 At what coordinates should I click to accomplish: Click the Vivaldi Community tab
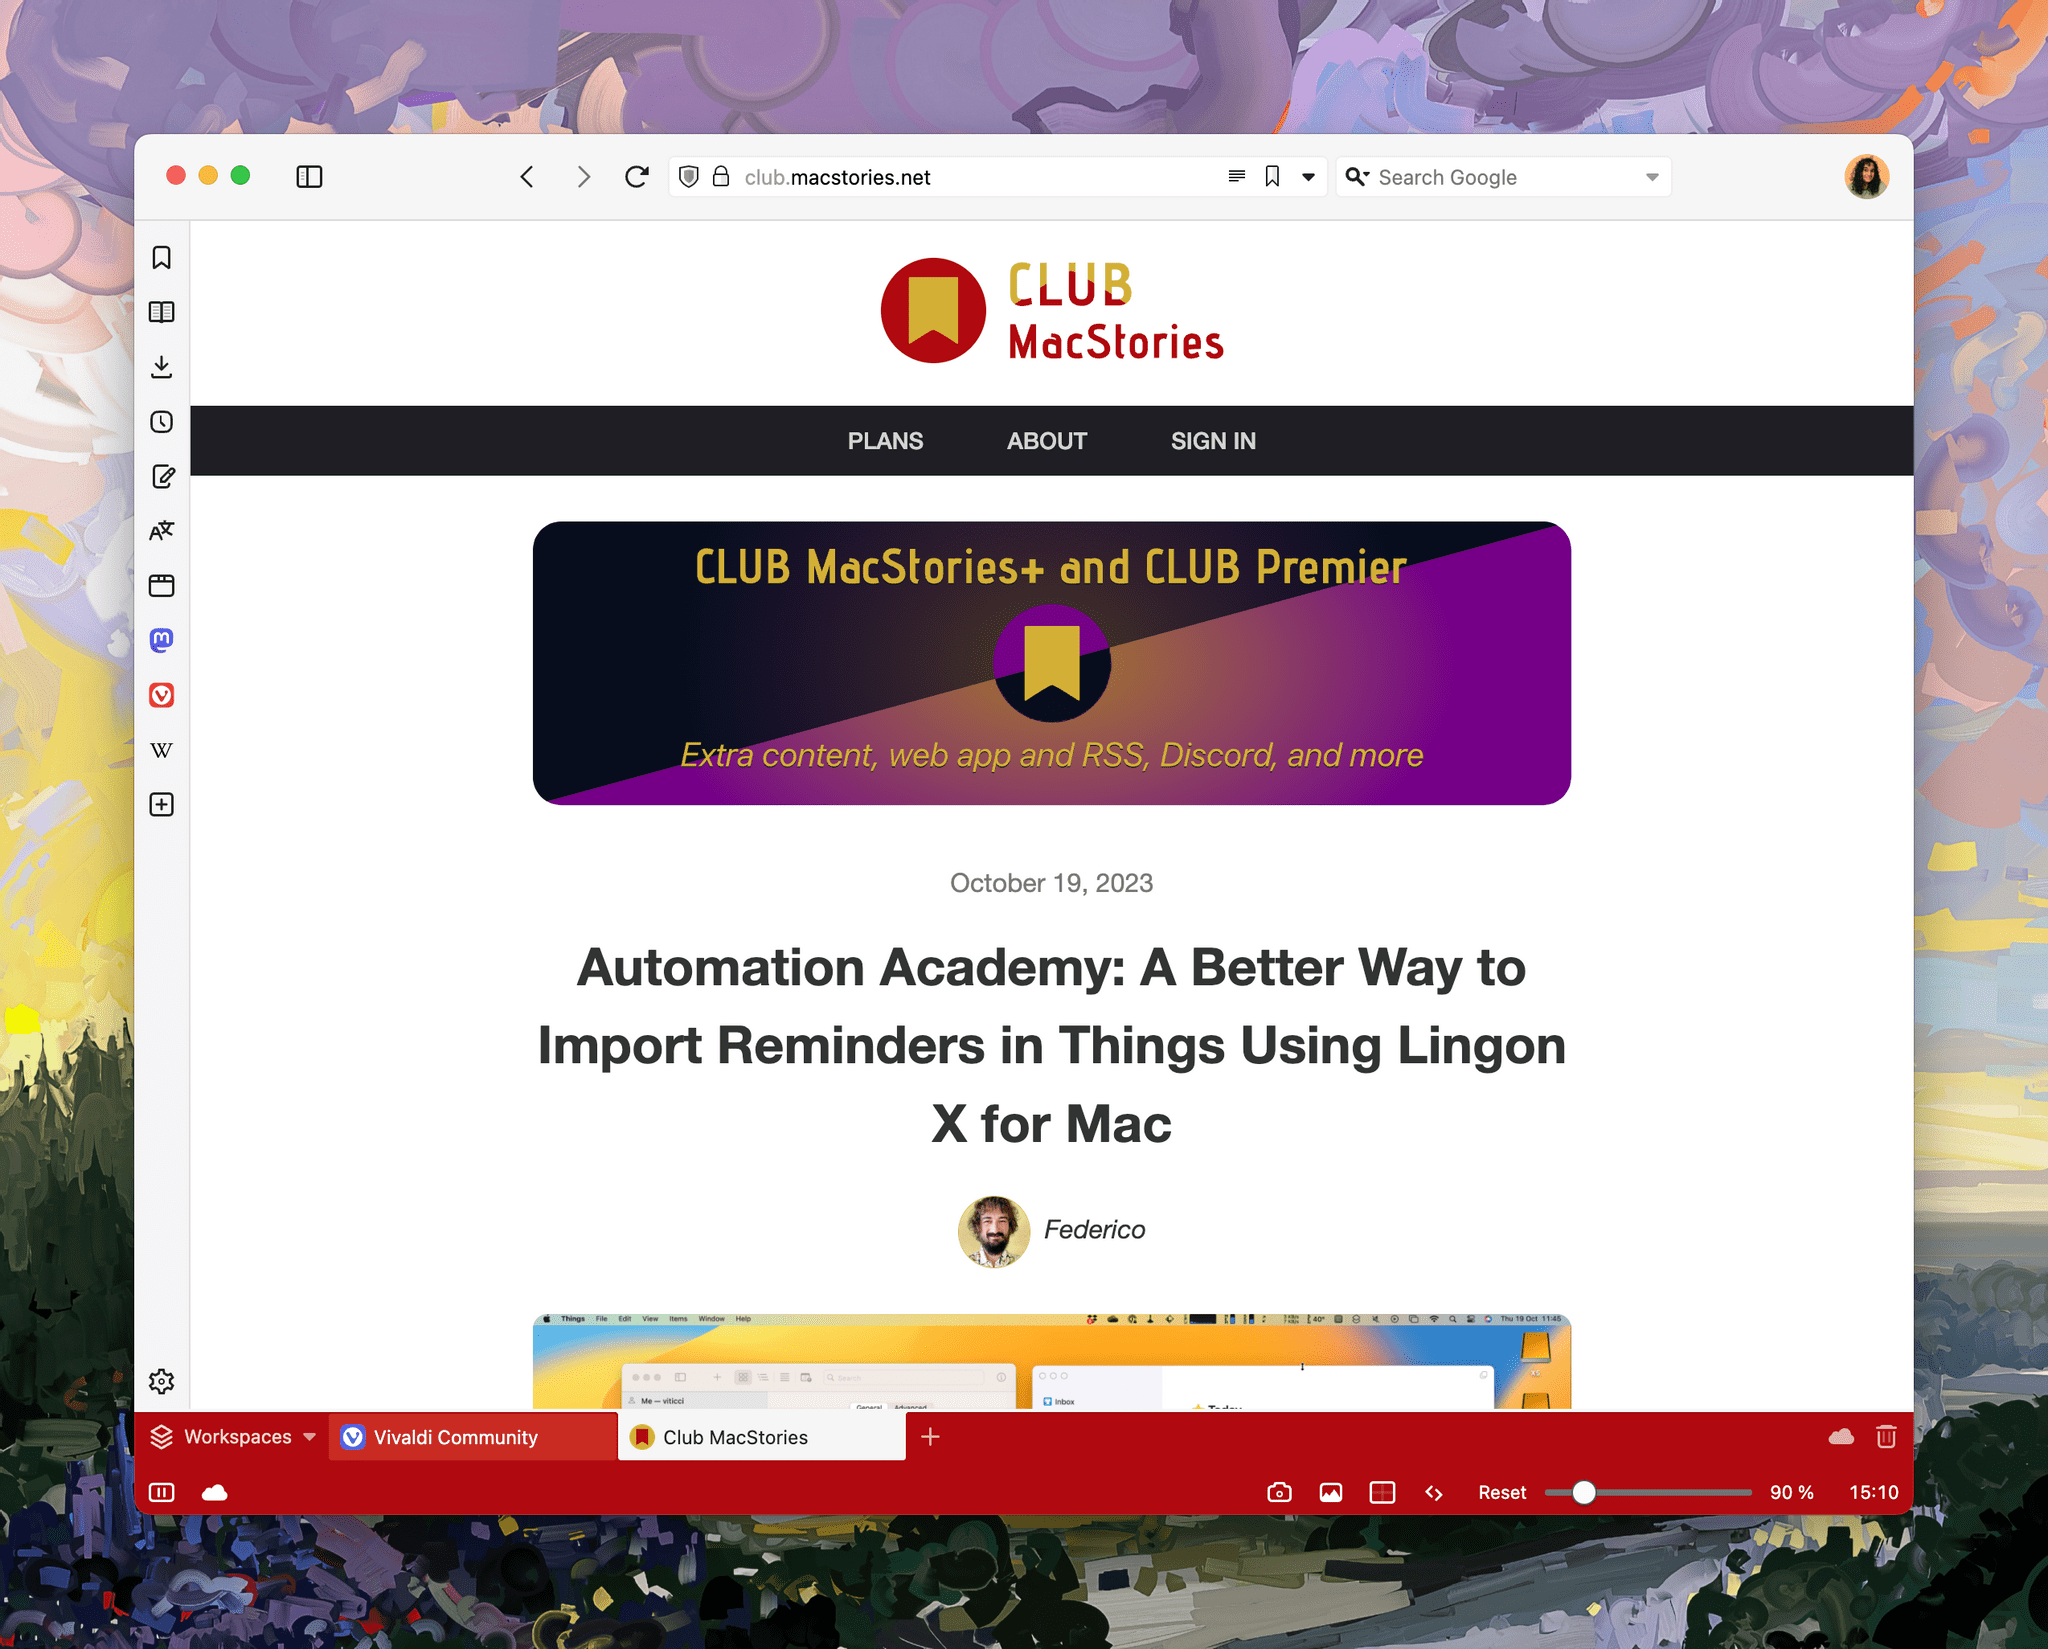click(454, 1435)
